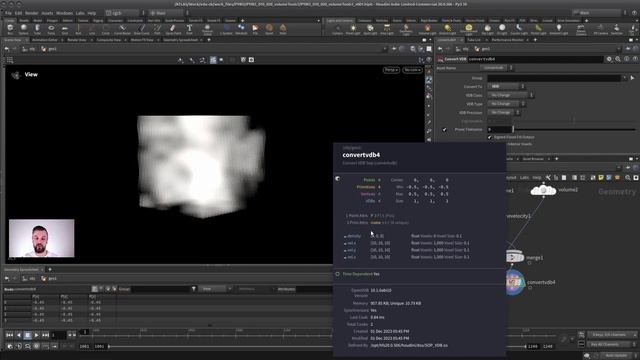Add a Spot Light from shelf
This screenshot has height=360, width=640.
click(370, 29)
